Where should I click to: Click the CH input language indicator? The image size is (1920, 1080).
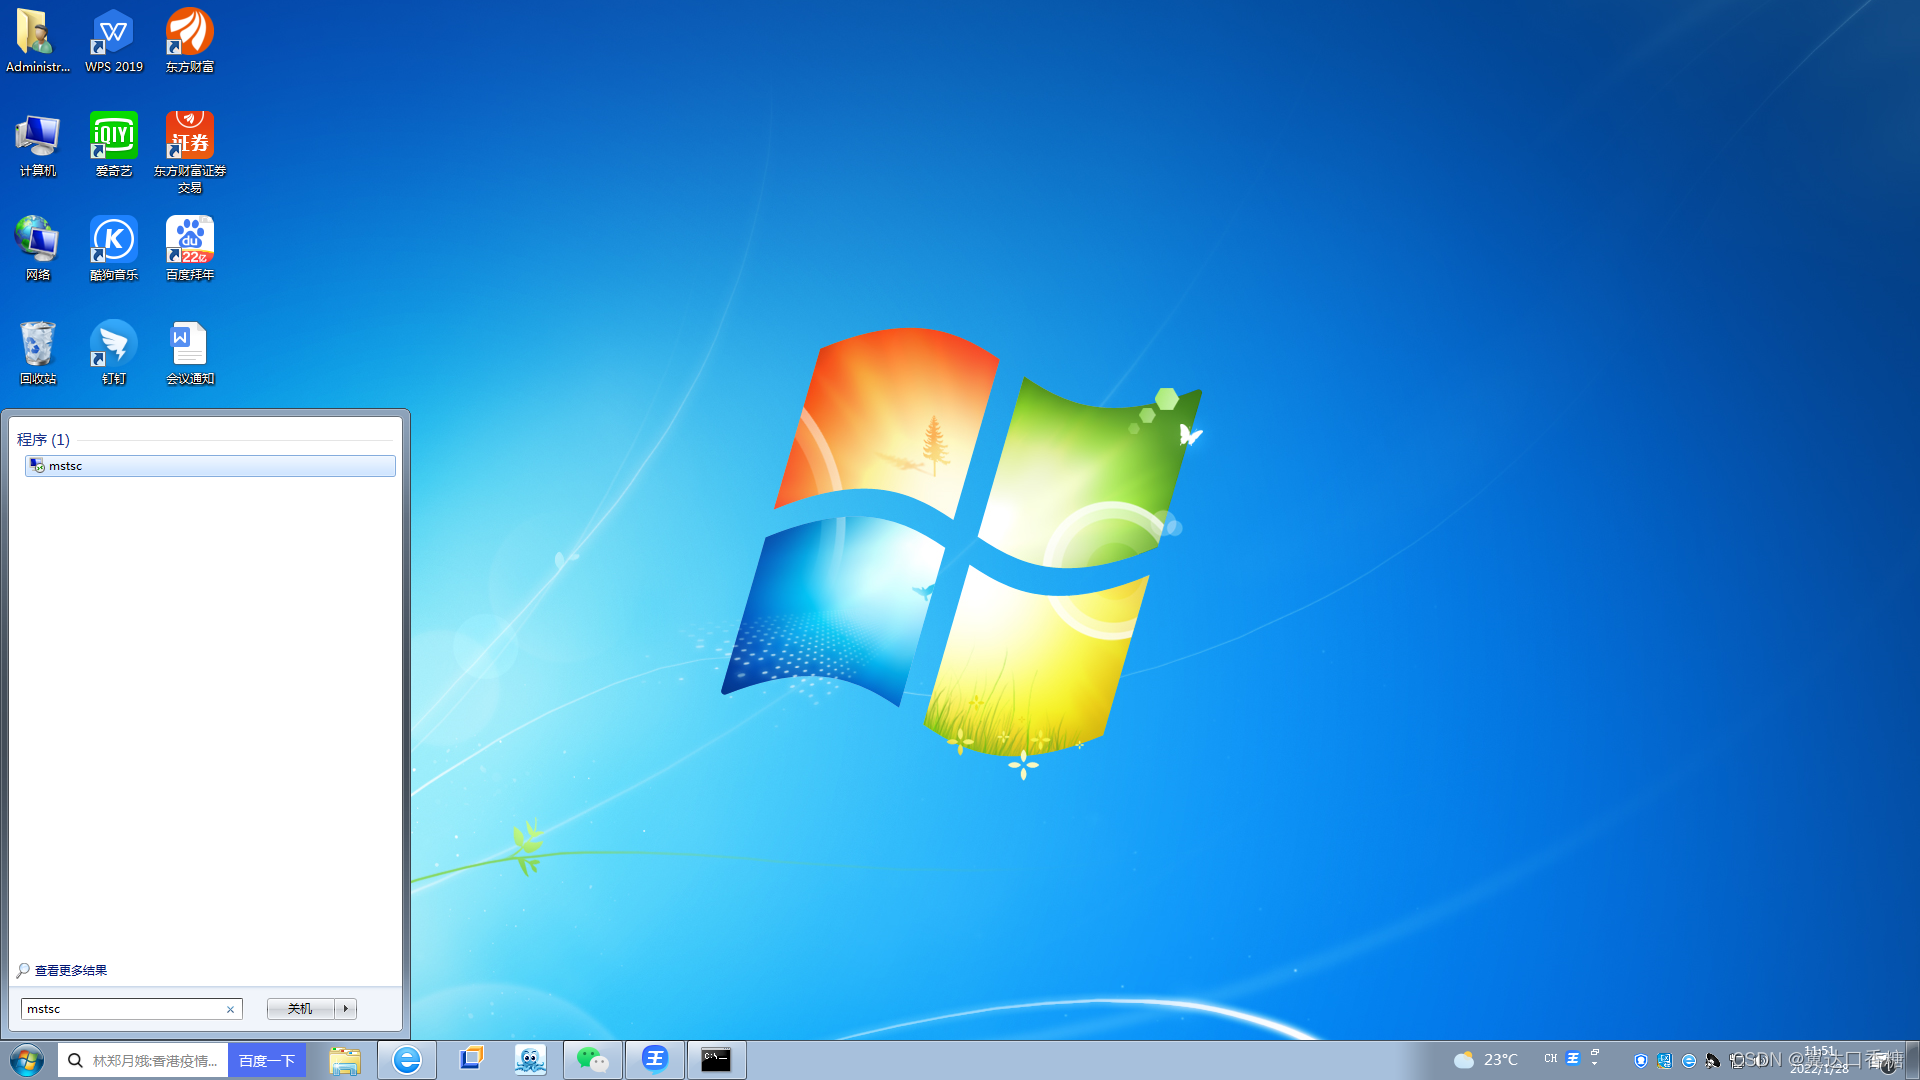point(1550,1058)
